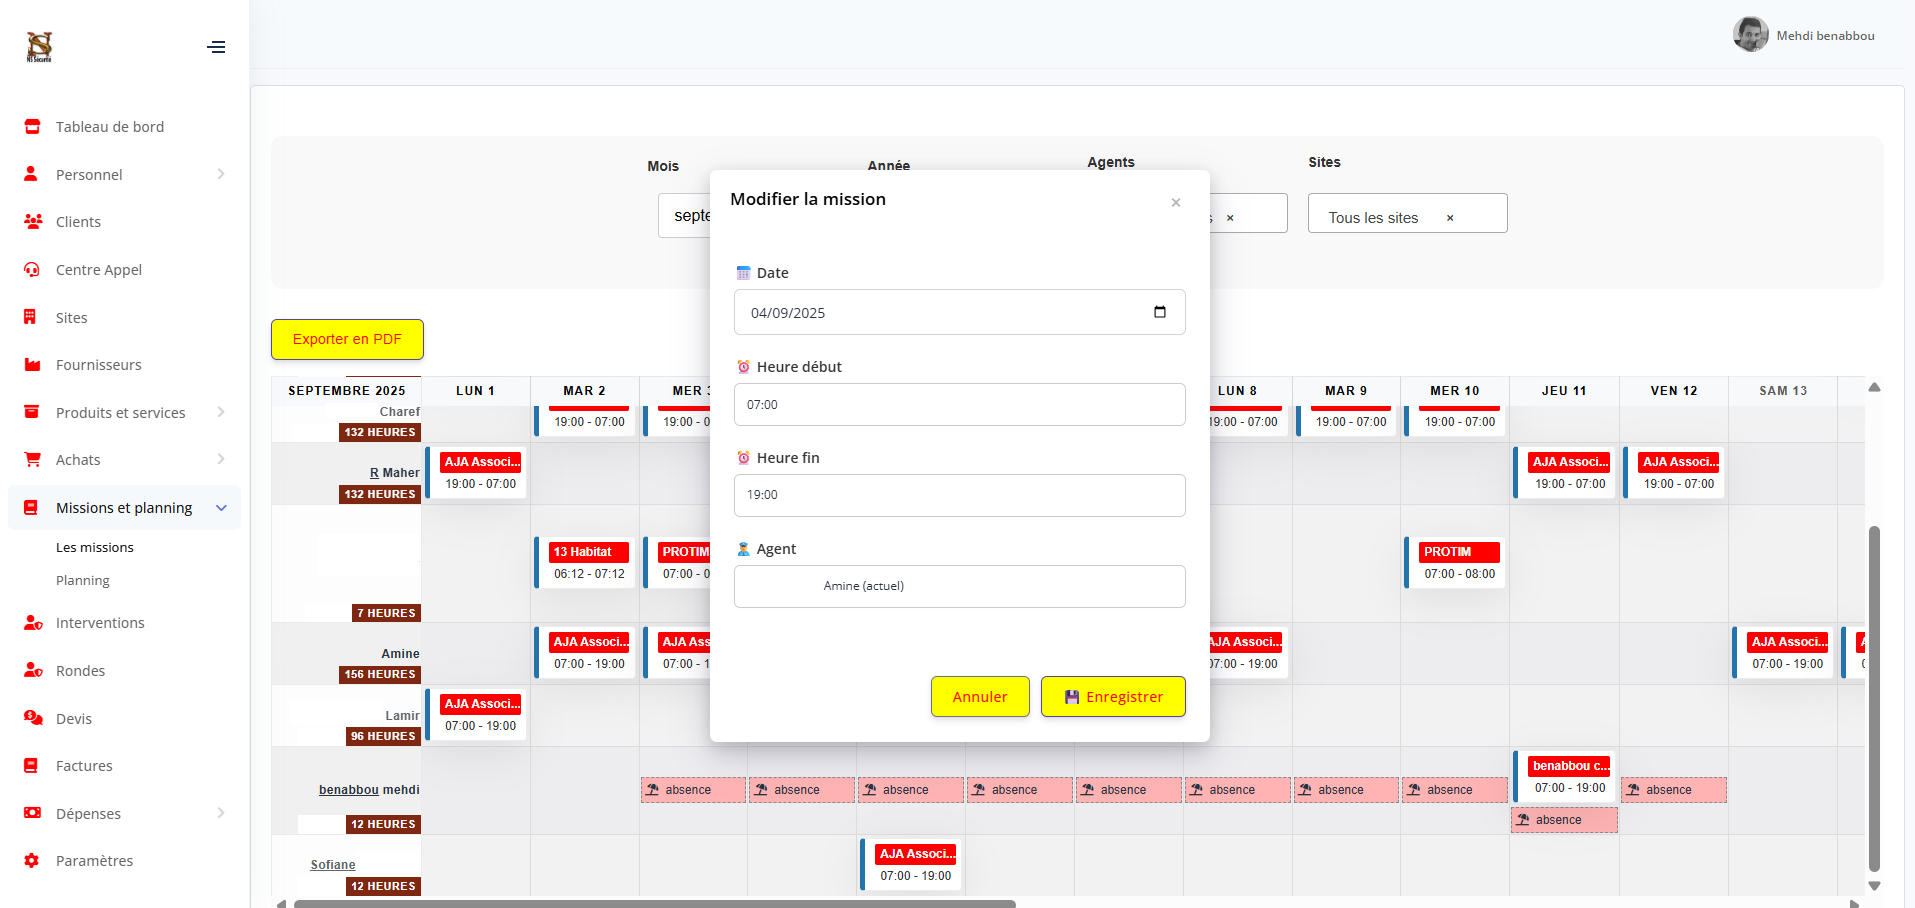Image resolution: width=1915 pixels, height=908 pixels.
Task: Click the Centre Appel headset icon
Action: pyautogui.click(x=32, y=270)
